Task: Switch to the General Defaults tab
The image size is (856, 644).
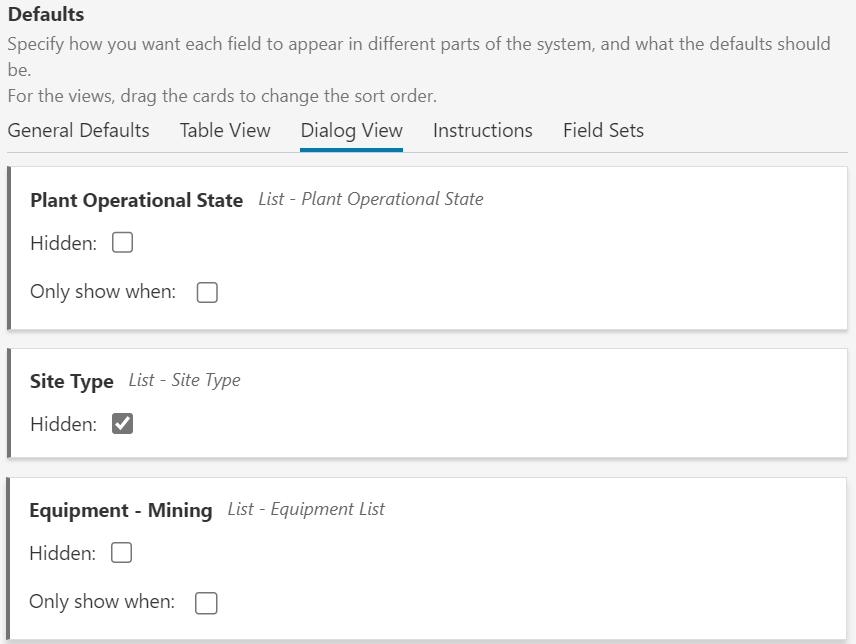Action: (78, 131)
